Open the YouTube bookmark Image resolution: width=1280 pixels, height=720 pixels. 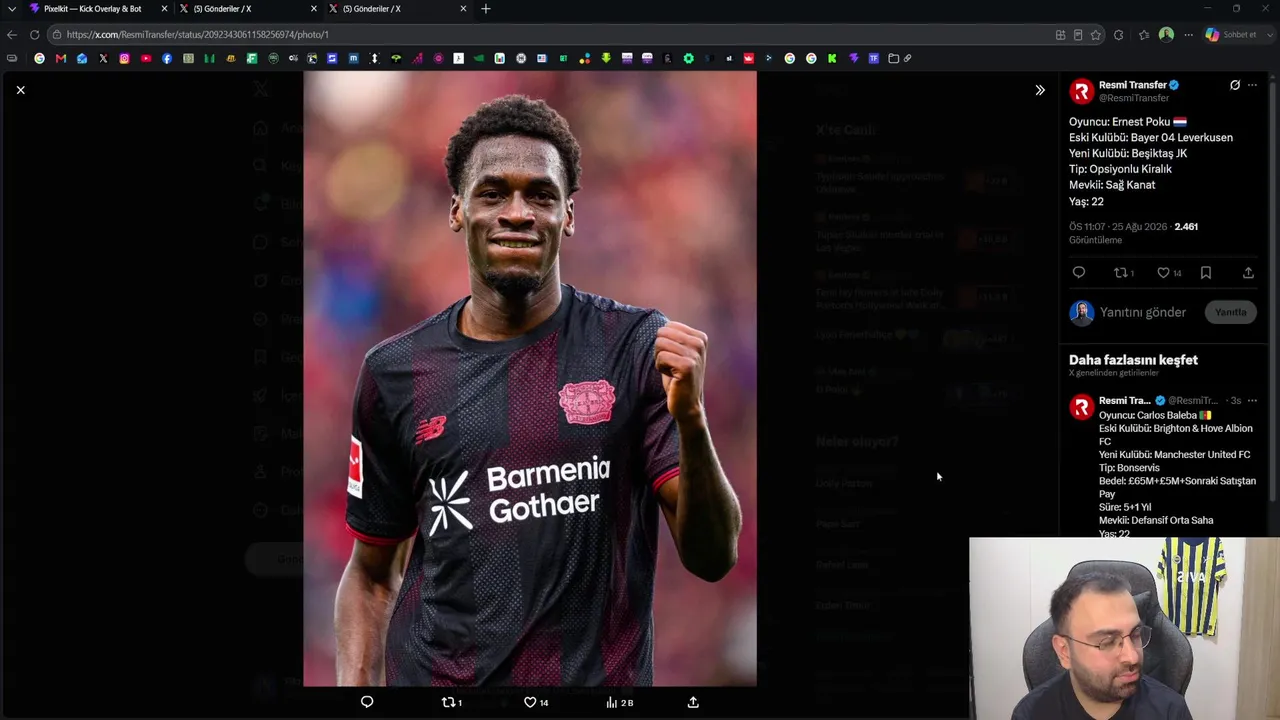pos(146,58)
